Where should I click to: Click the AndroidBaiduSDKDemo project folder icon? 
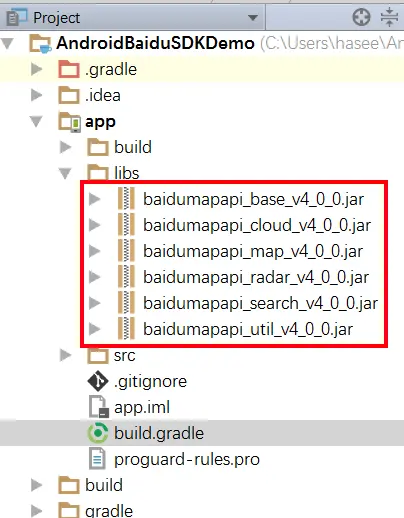click(x=40, y=44)
